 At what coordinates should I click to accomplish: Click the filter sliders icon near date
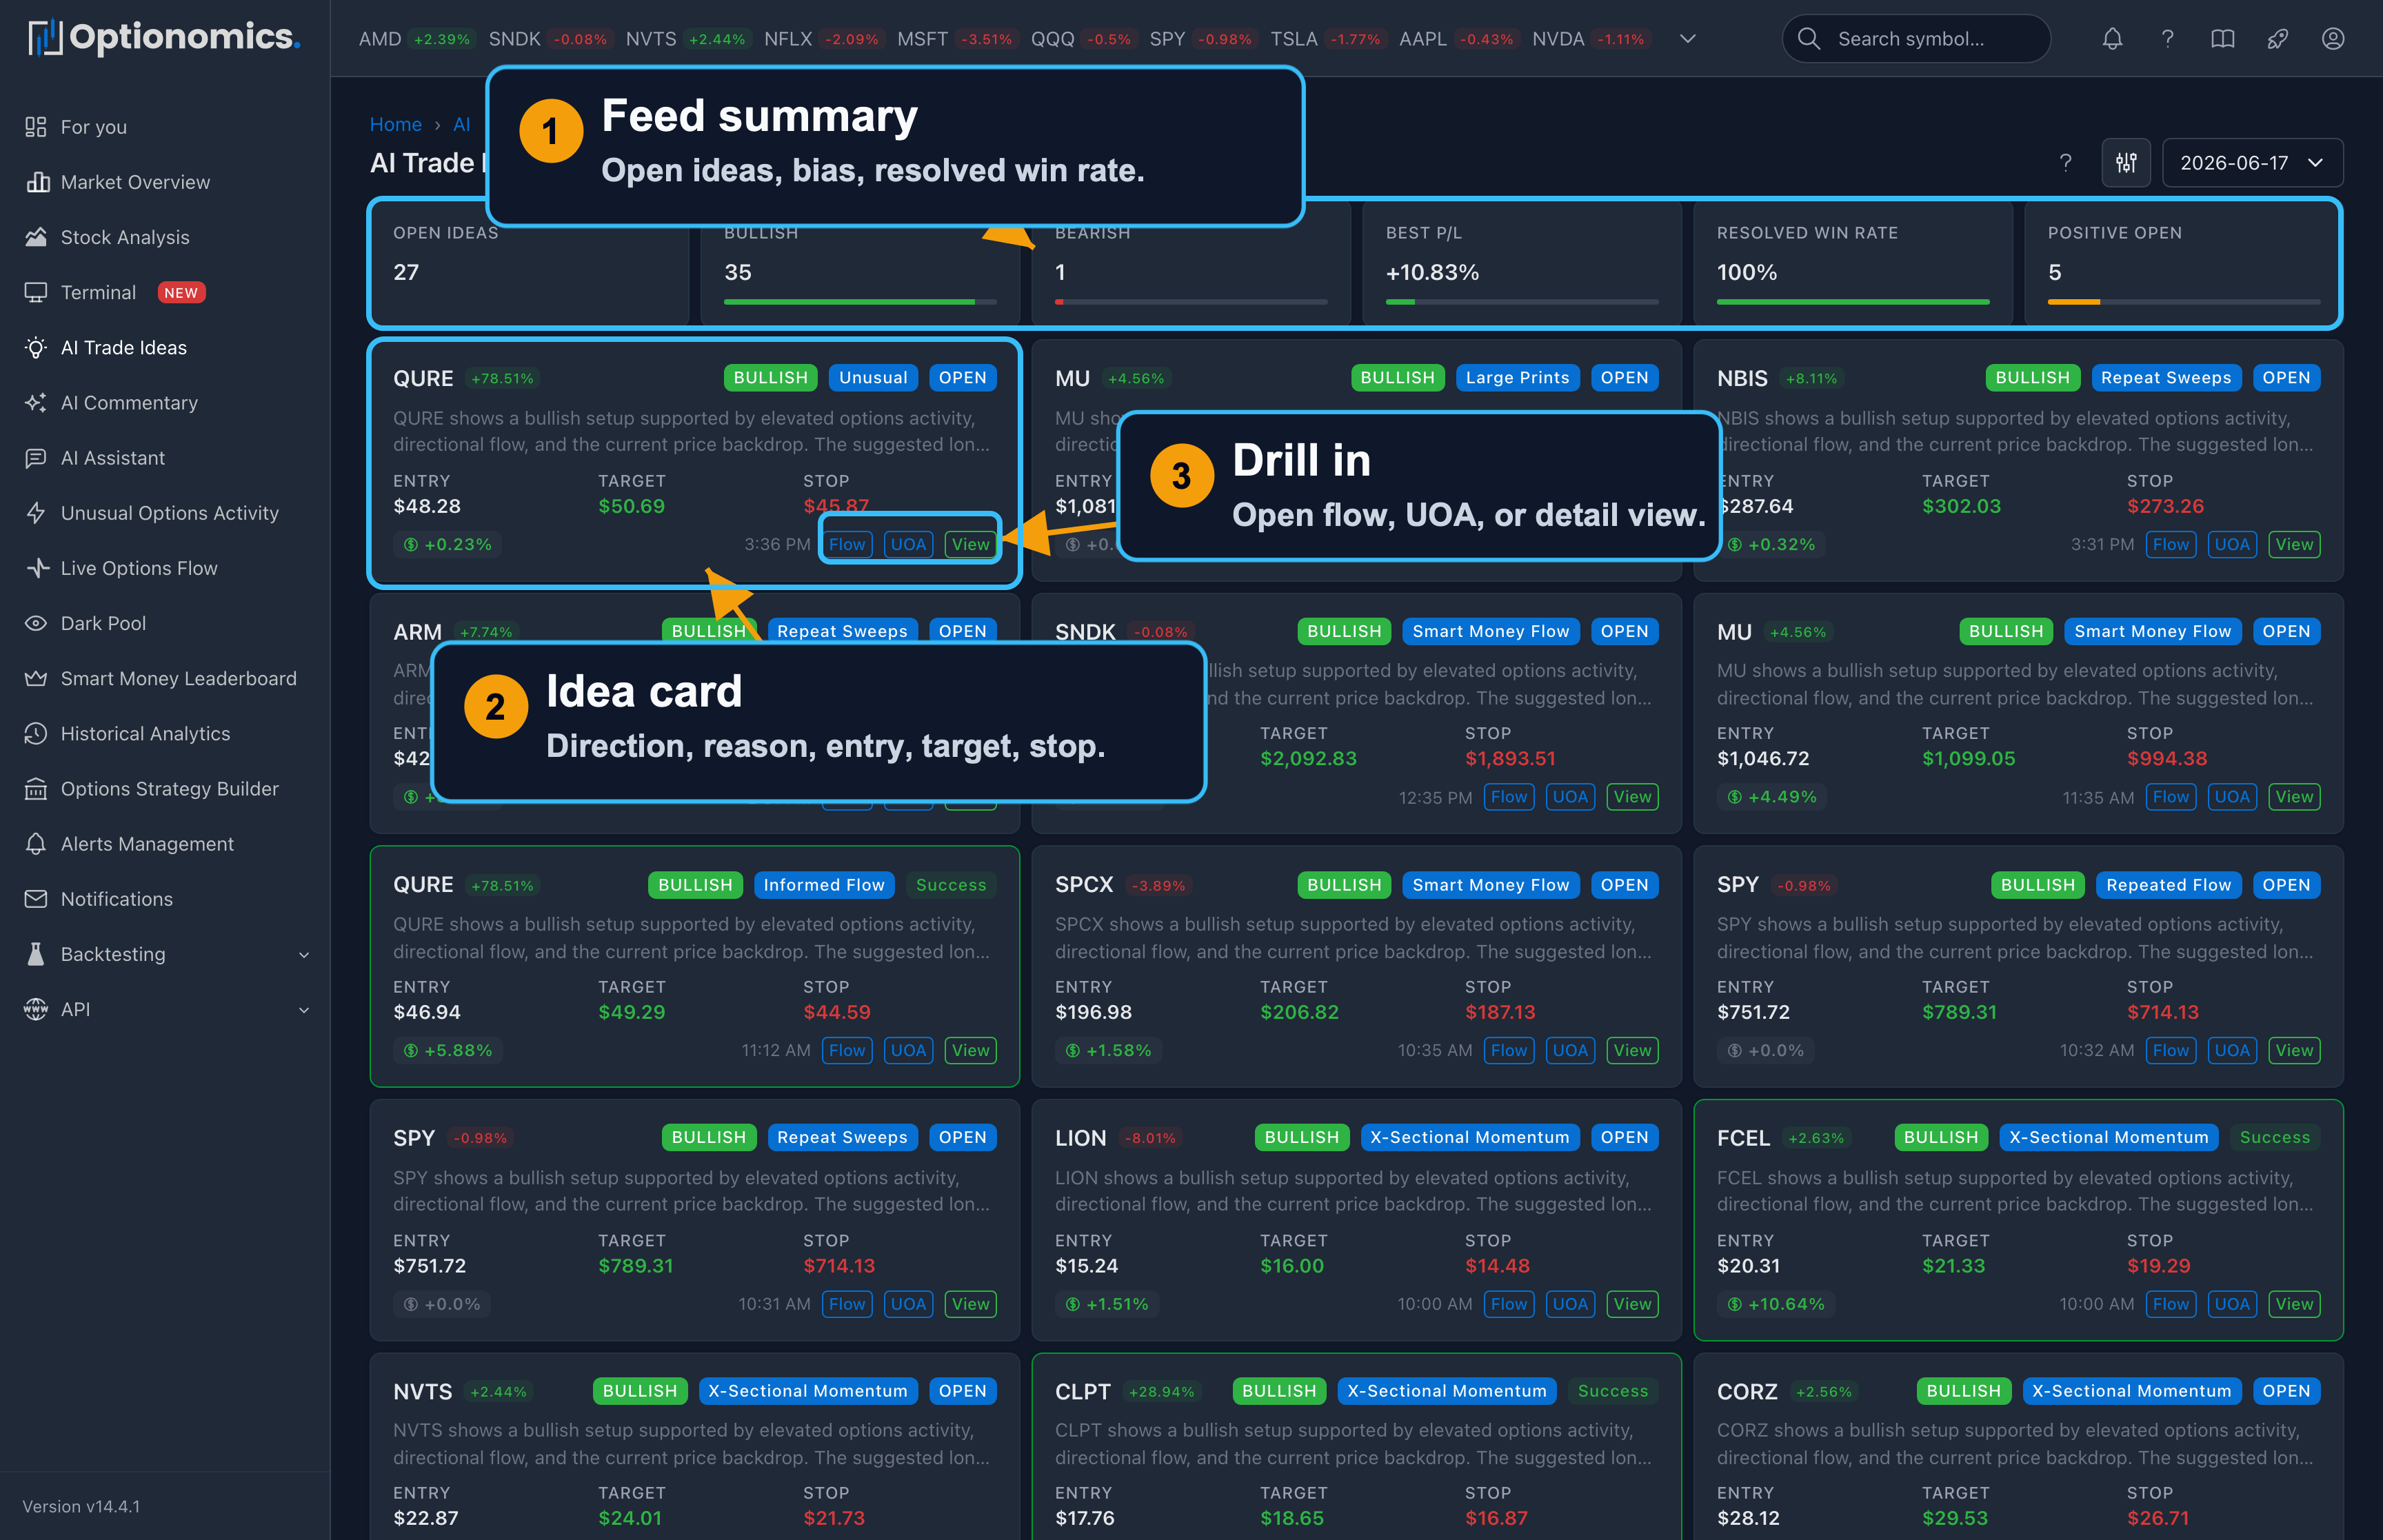[2126, 162]
